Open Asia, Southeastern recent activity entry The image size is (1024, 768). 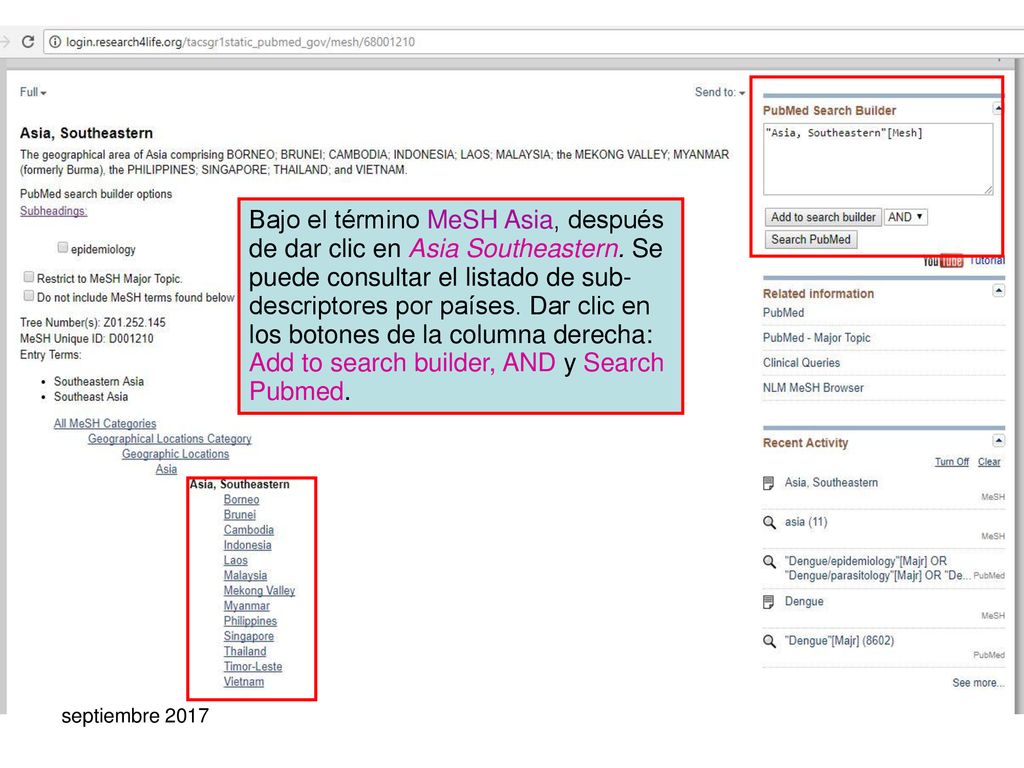831,483
